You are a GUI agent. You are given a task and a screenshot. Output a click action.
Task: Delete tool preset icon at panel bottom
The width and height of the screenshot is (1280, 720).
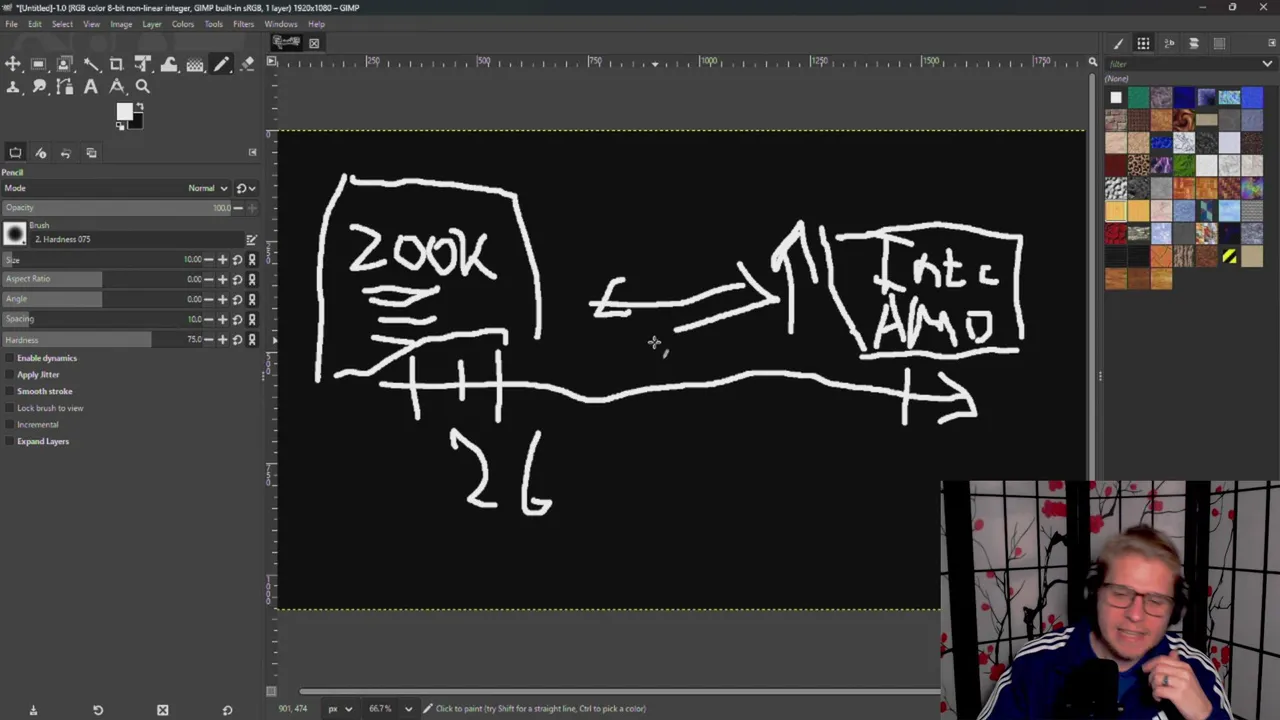click(x=162, y=710)
